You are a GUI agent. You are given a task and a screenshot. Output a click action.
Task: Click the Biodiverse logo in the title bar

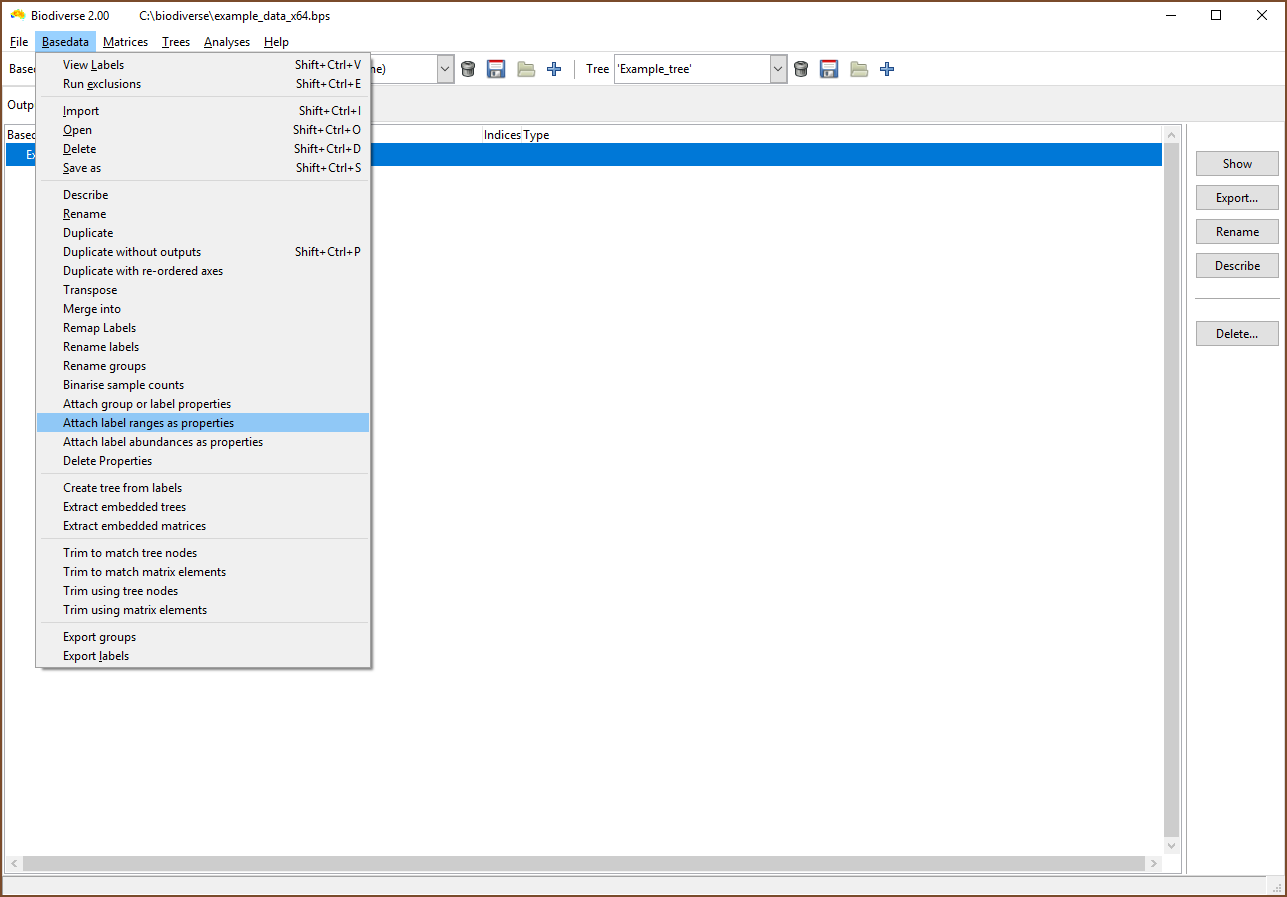pyautogui.click(x=17, y=15)
